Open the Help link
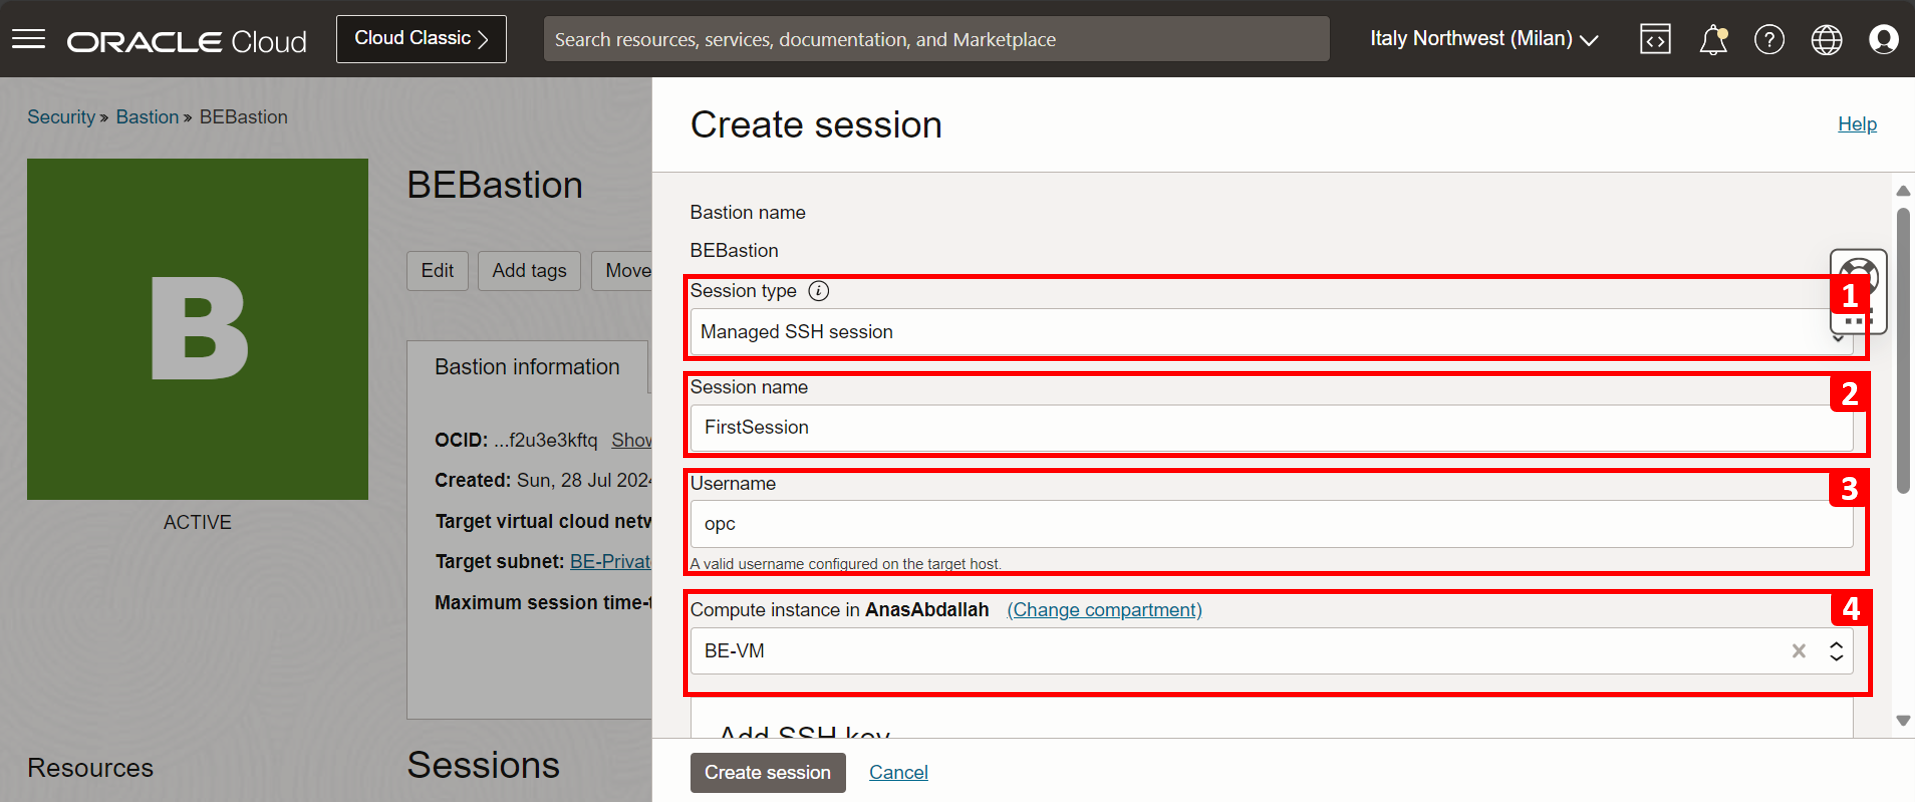 (1857, 124)
